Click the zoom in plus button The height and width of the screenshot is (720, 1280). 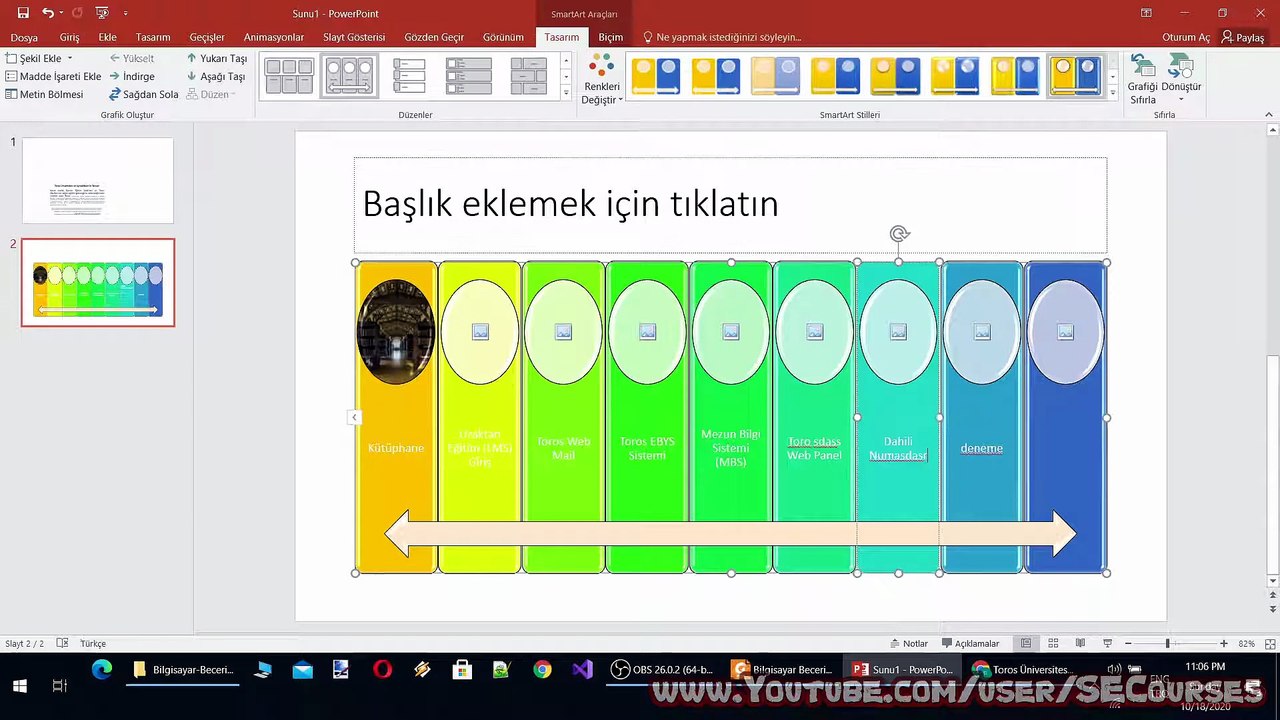pos(1223,643)
